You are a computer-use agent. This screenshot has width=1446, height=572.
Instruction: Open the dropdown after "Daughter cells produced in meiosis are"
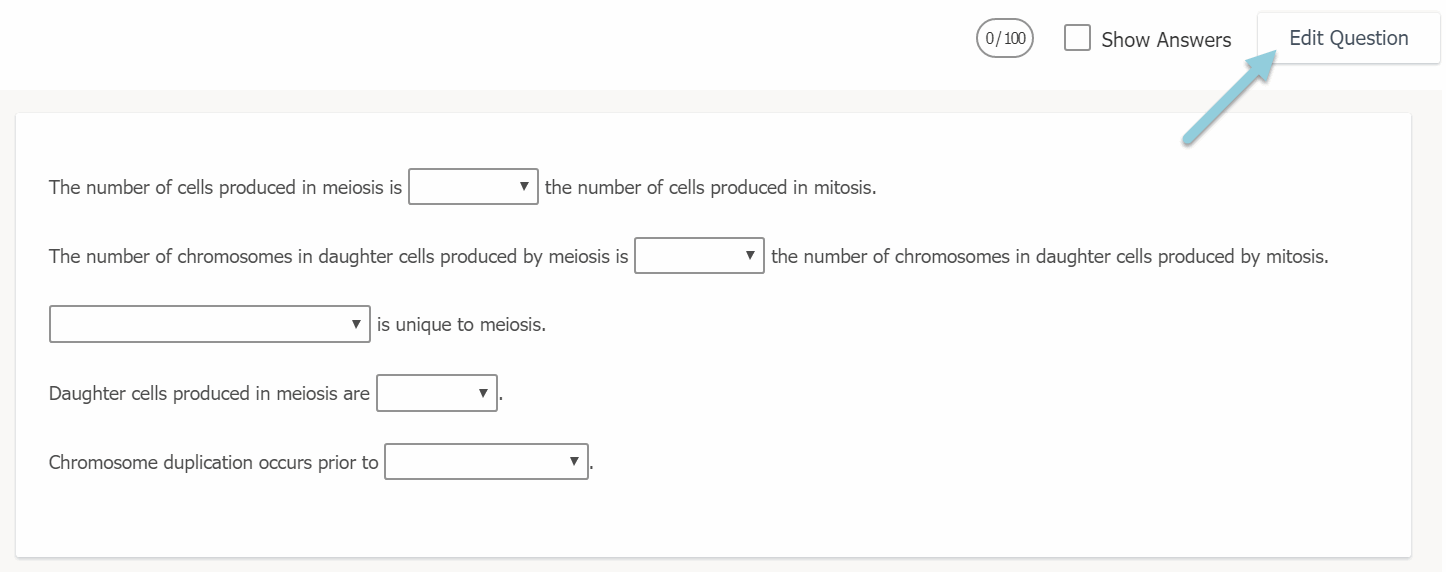pyautogui.click(x=436, y=393)
